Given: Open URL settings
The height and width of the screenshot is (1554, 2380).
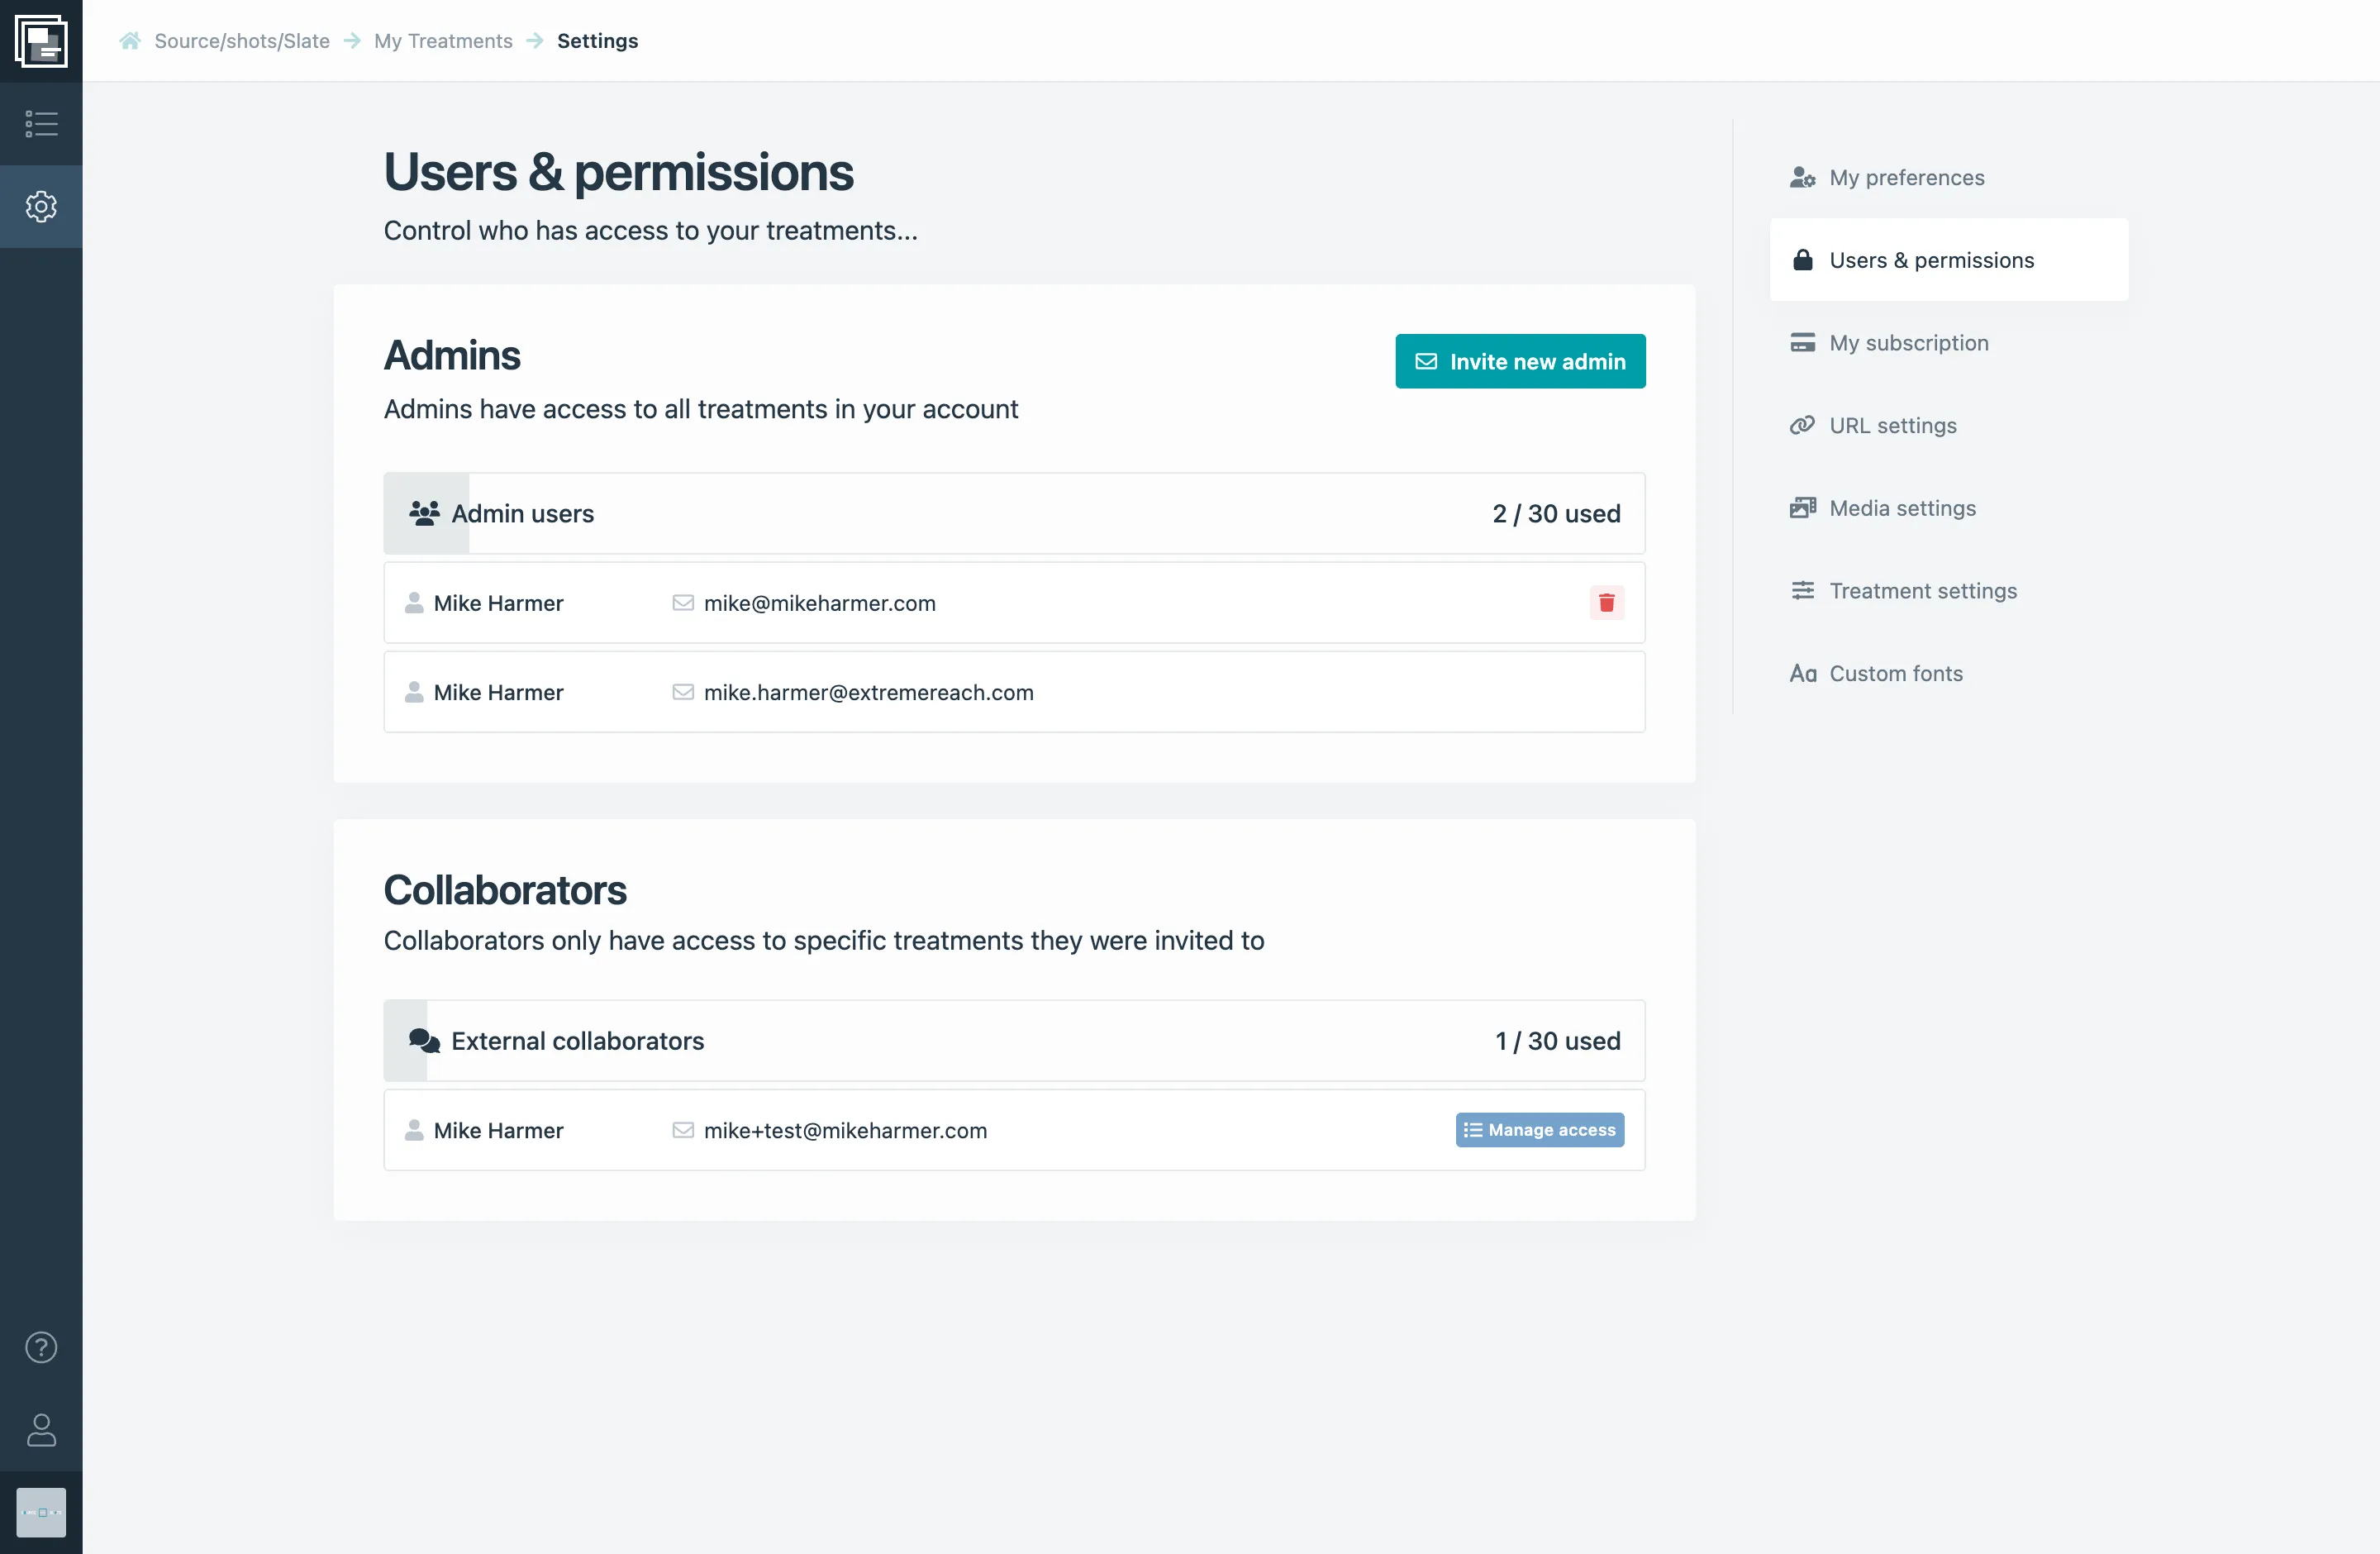Looking at the screenshot, I should click(x=1893, y=424).
